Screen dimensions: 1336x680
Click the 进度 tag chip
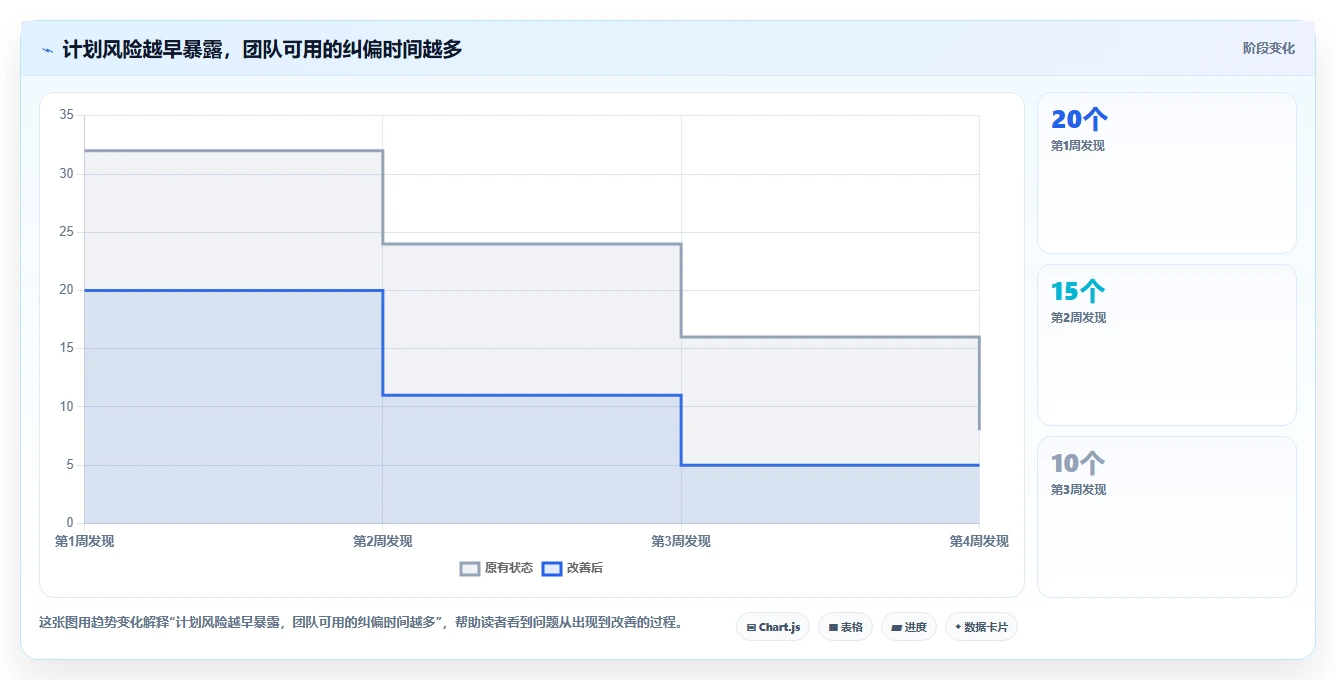click(909, 627)
